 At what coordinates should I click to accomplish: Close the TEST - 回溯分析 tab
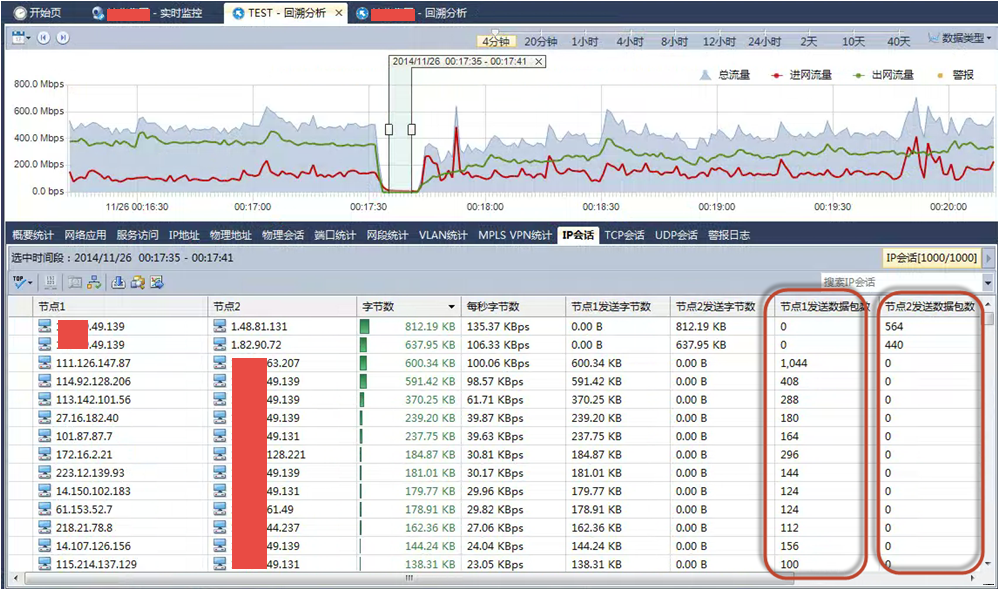(338, 13)
